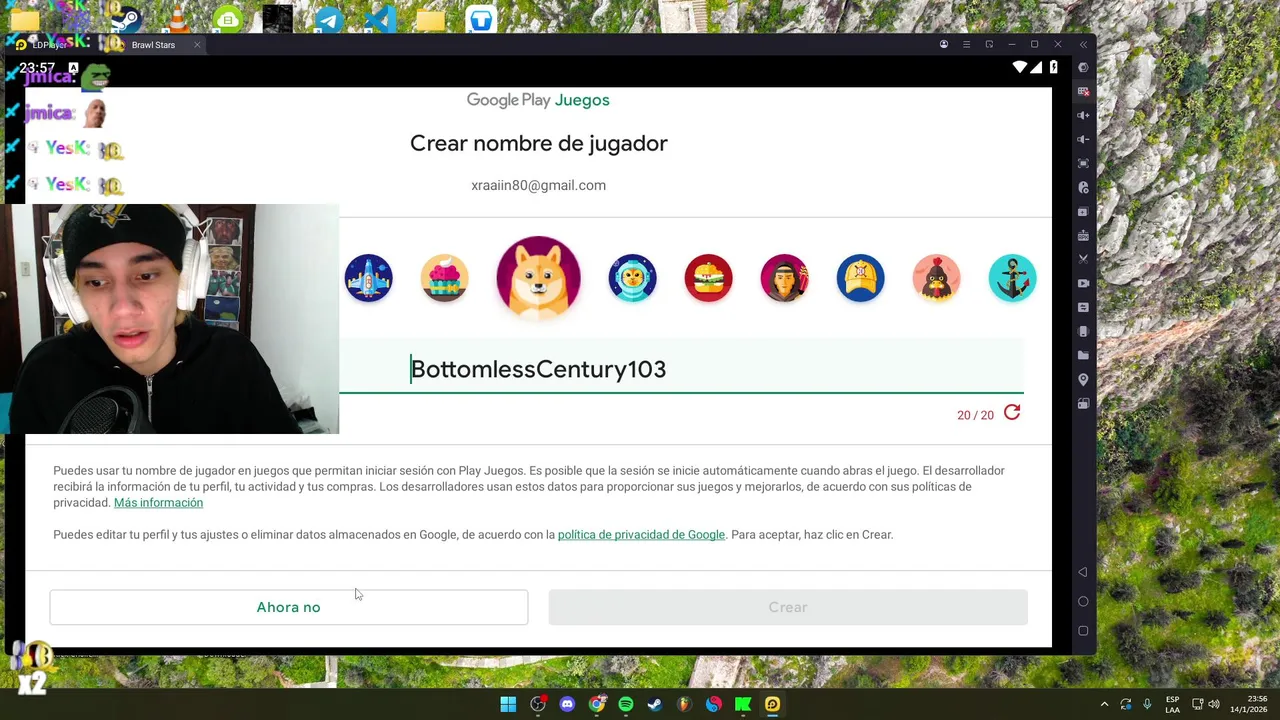Open Windows Start menu
The height and width of the screenshot is (720, 1280).
[508, 704]
